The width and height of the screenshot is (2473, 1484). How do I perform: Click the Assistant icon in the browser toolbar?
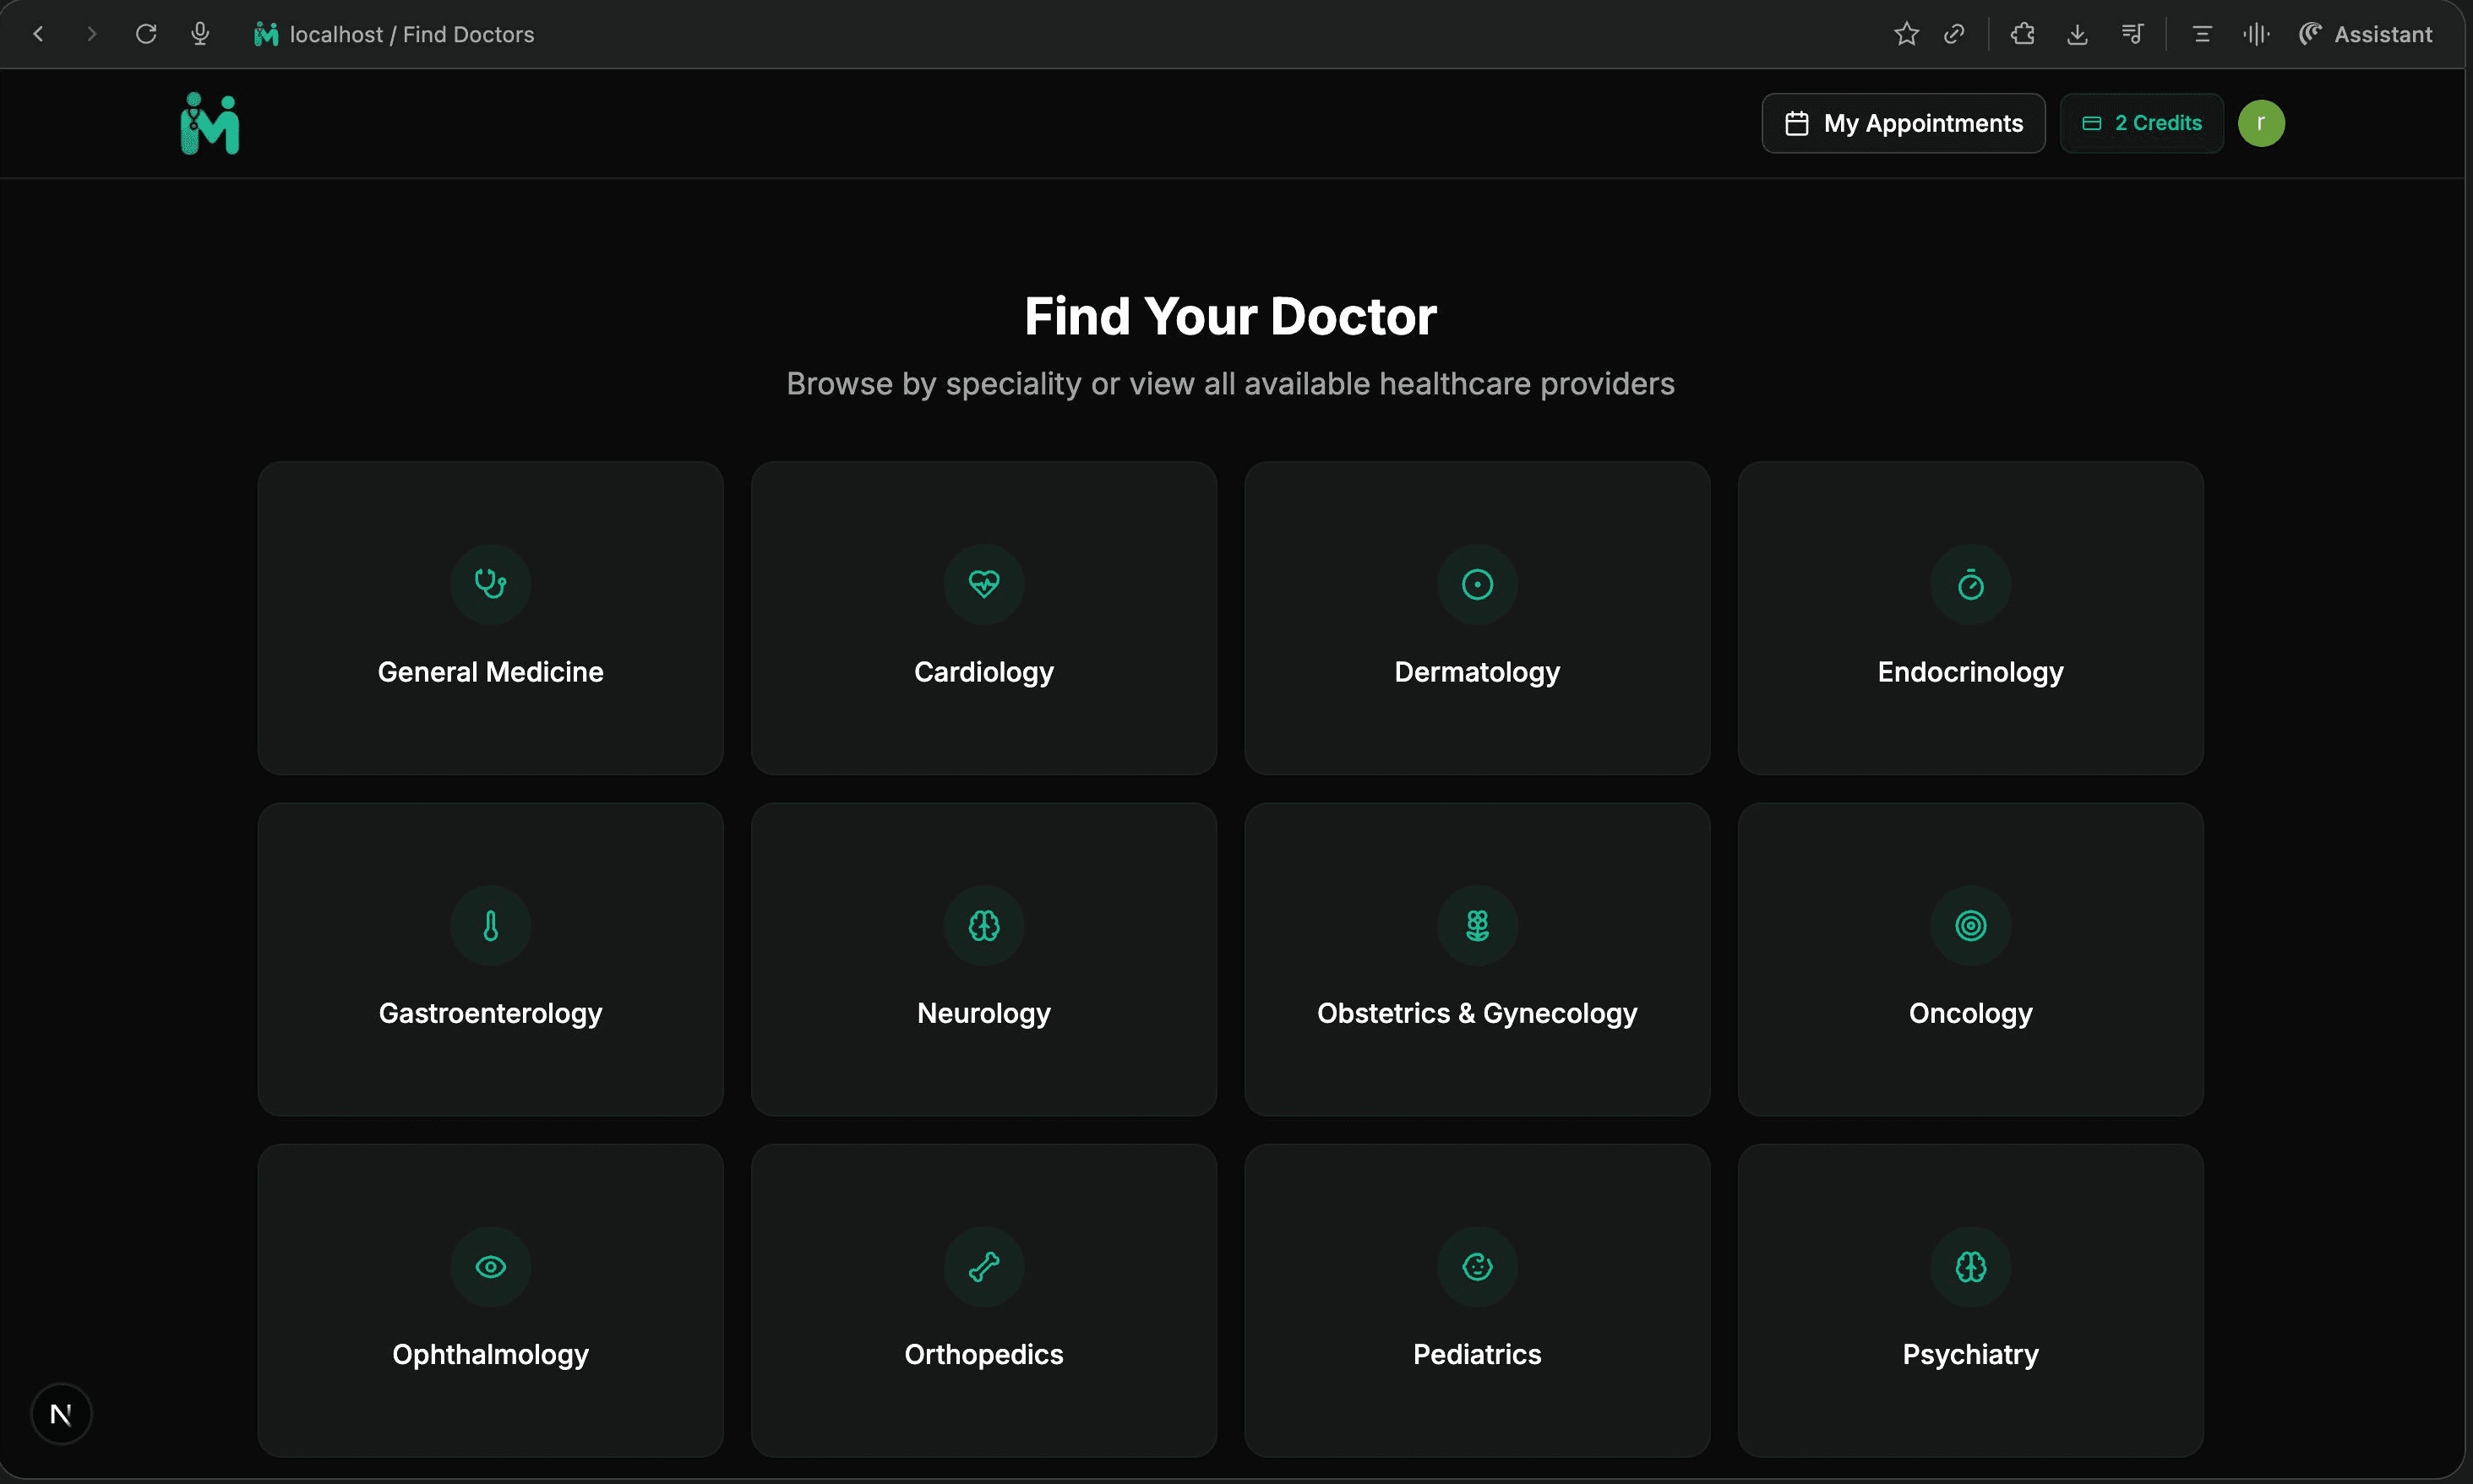point(2311,33)
